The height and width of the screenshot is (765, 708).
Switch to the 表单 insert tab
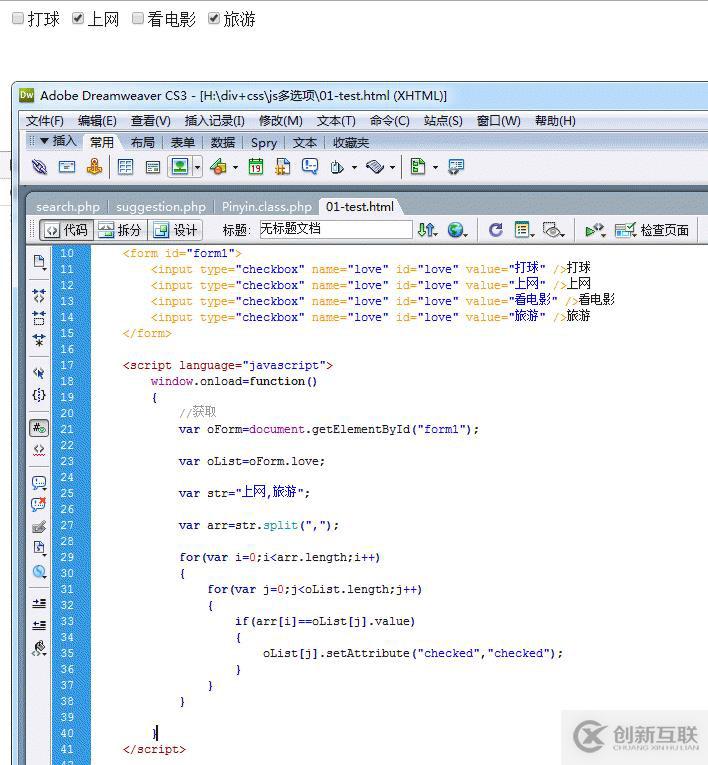[x=182, y=142]
